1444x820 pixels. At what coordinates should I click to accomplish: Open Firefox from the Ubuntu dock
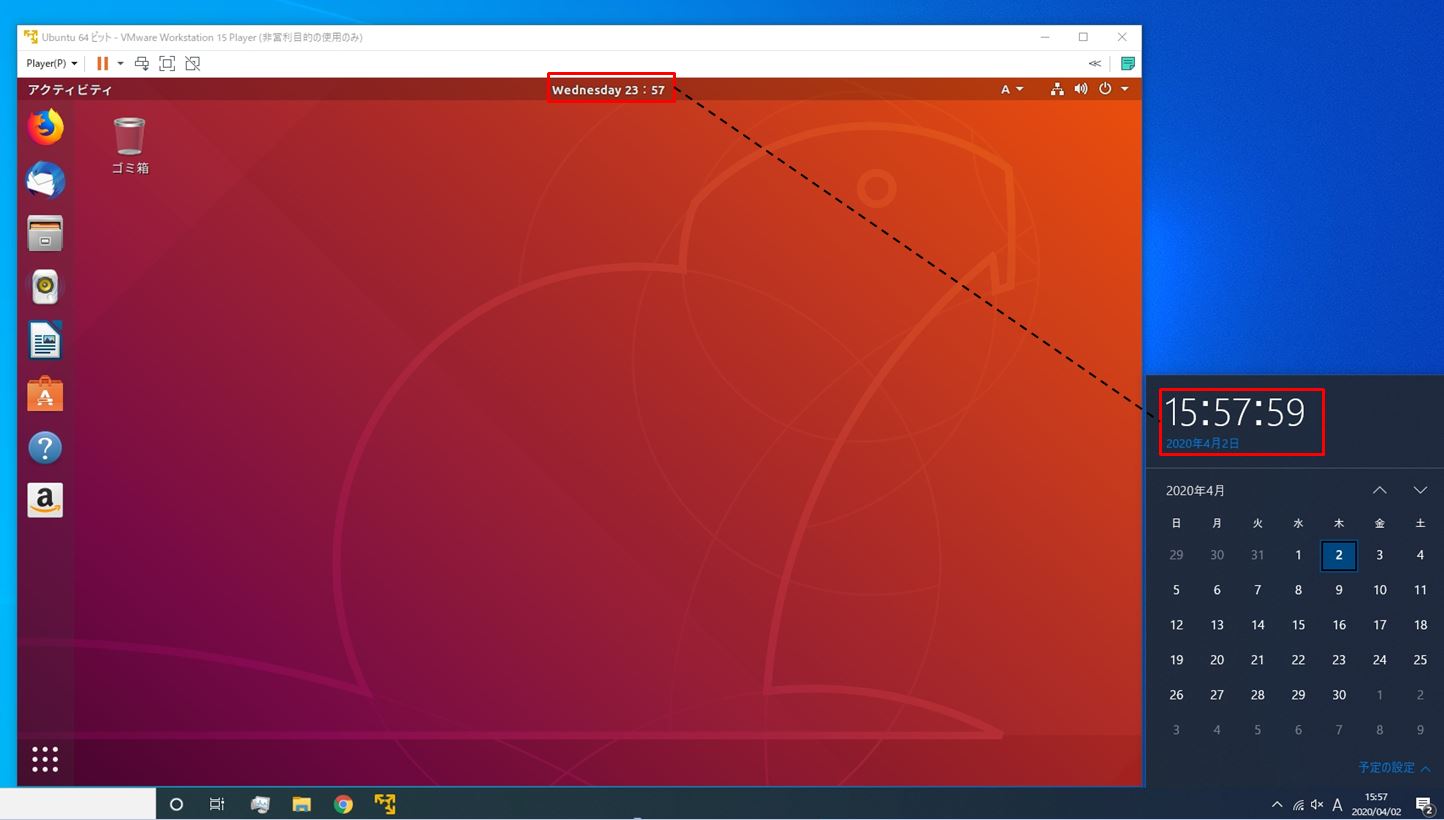tap(45, 127)
